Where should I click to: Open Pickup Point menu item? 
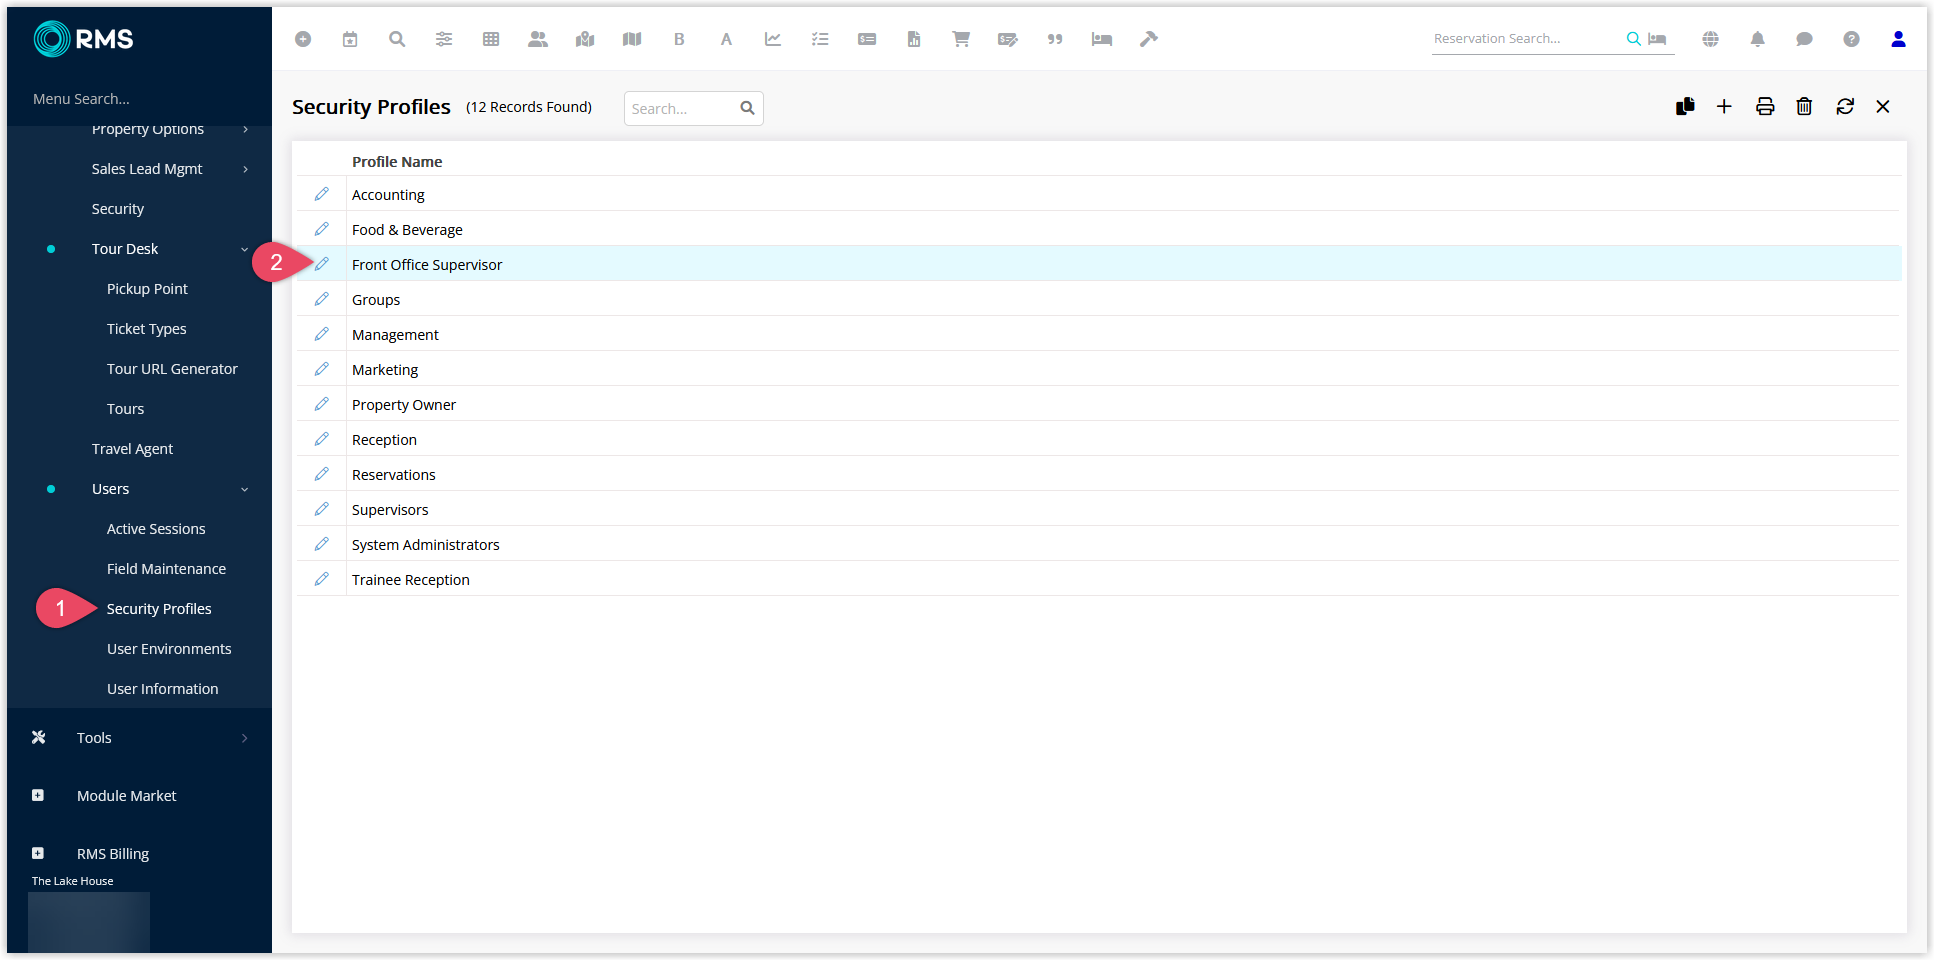tap(147, 289)
